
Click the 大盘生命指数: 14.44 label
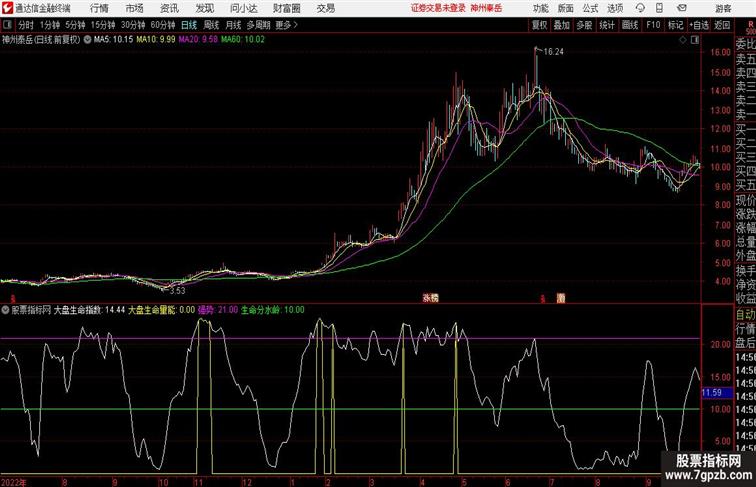click(89, 310)
